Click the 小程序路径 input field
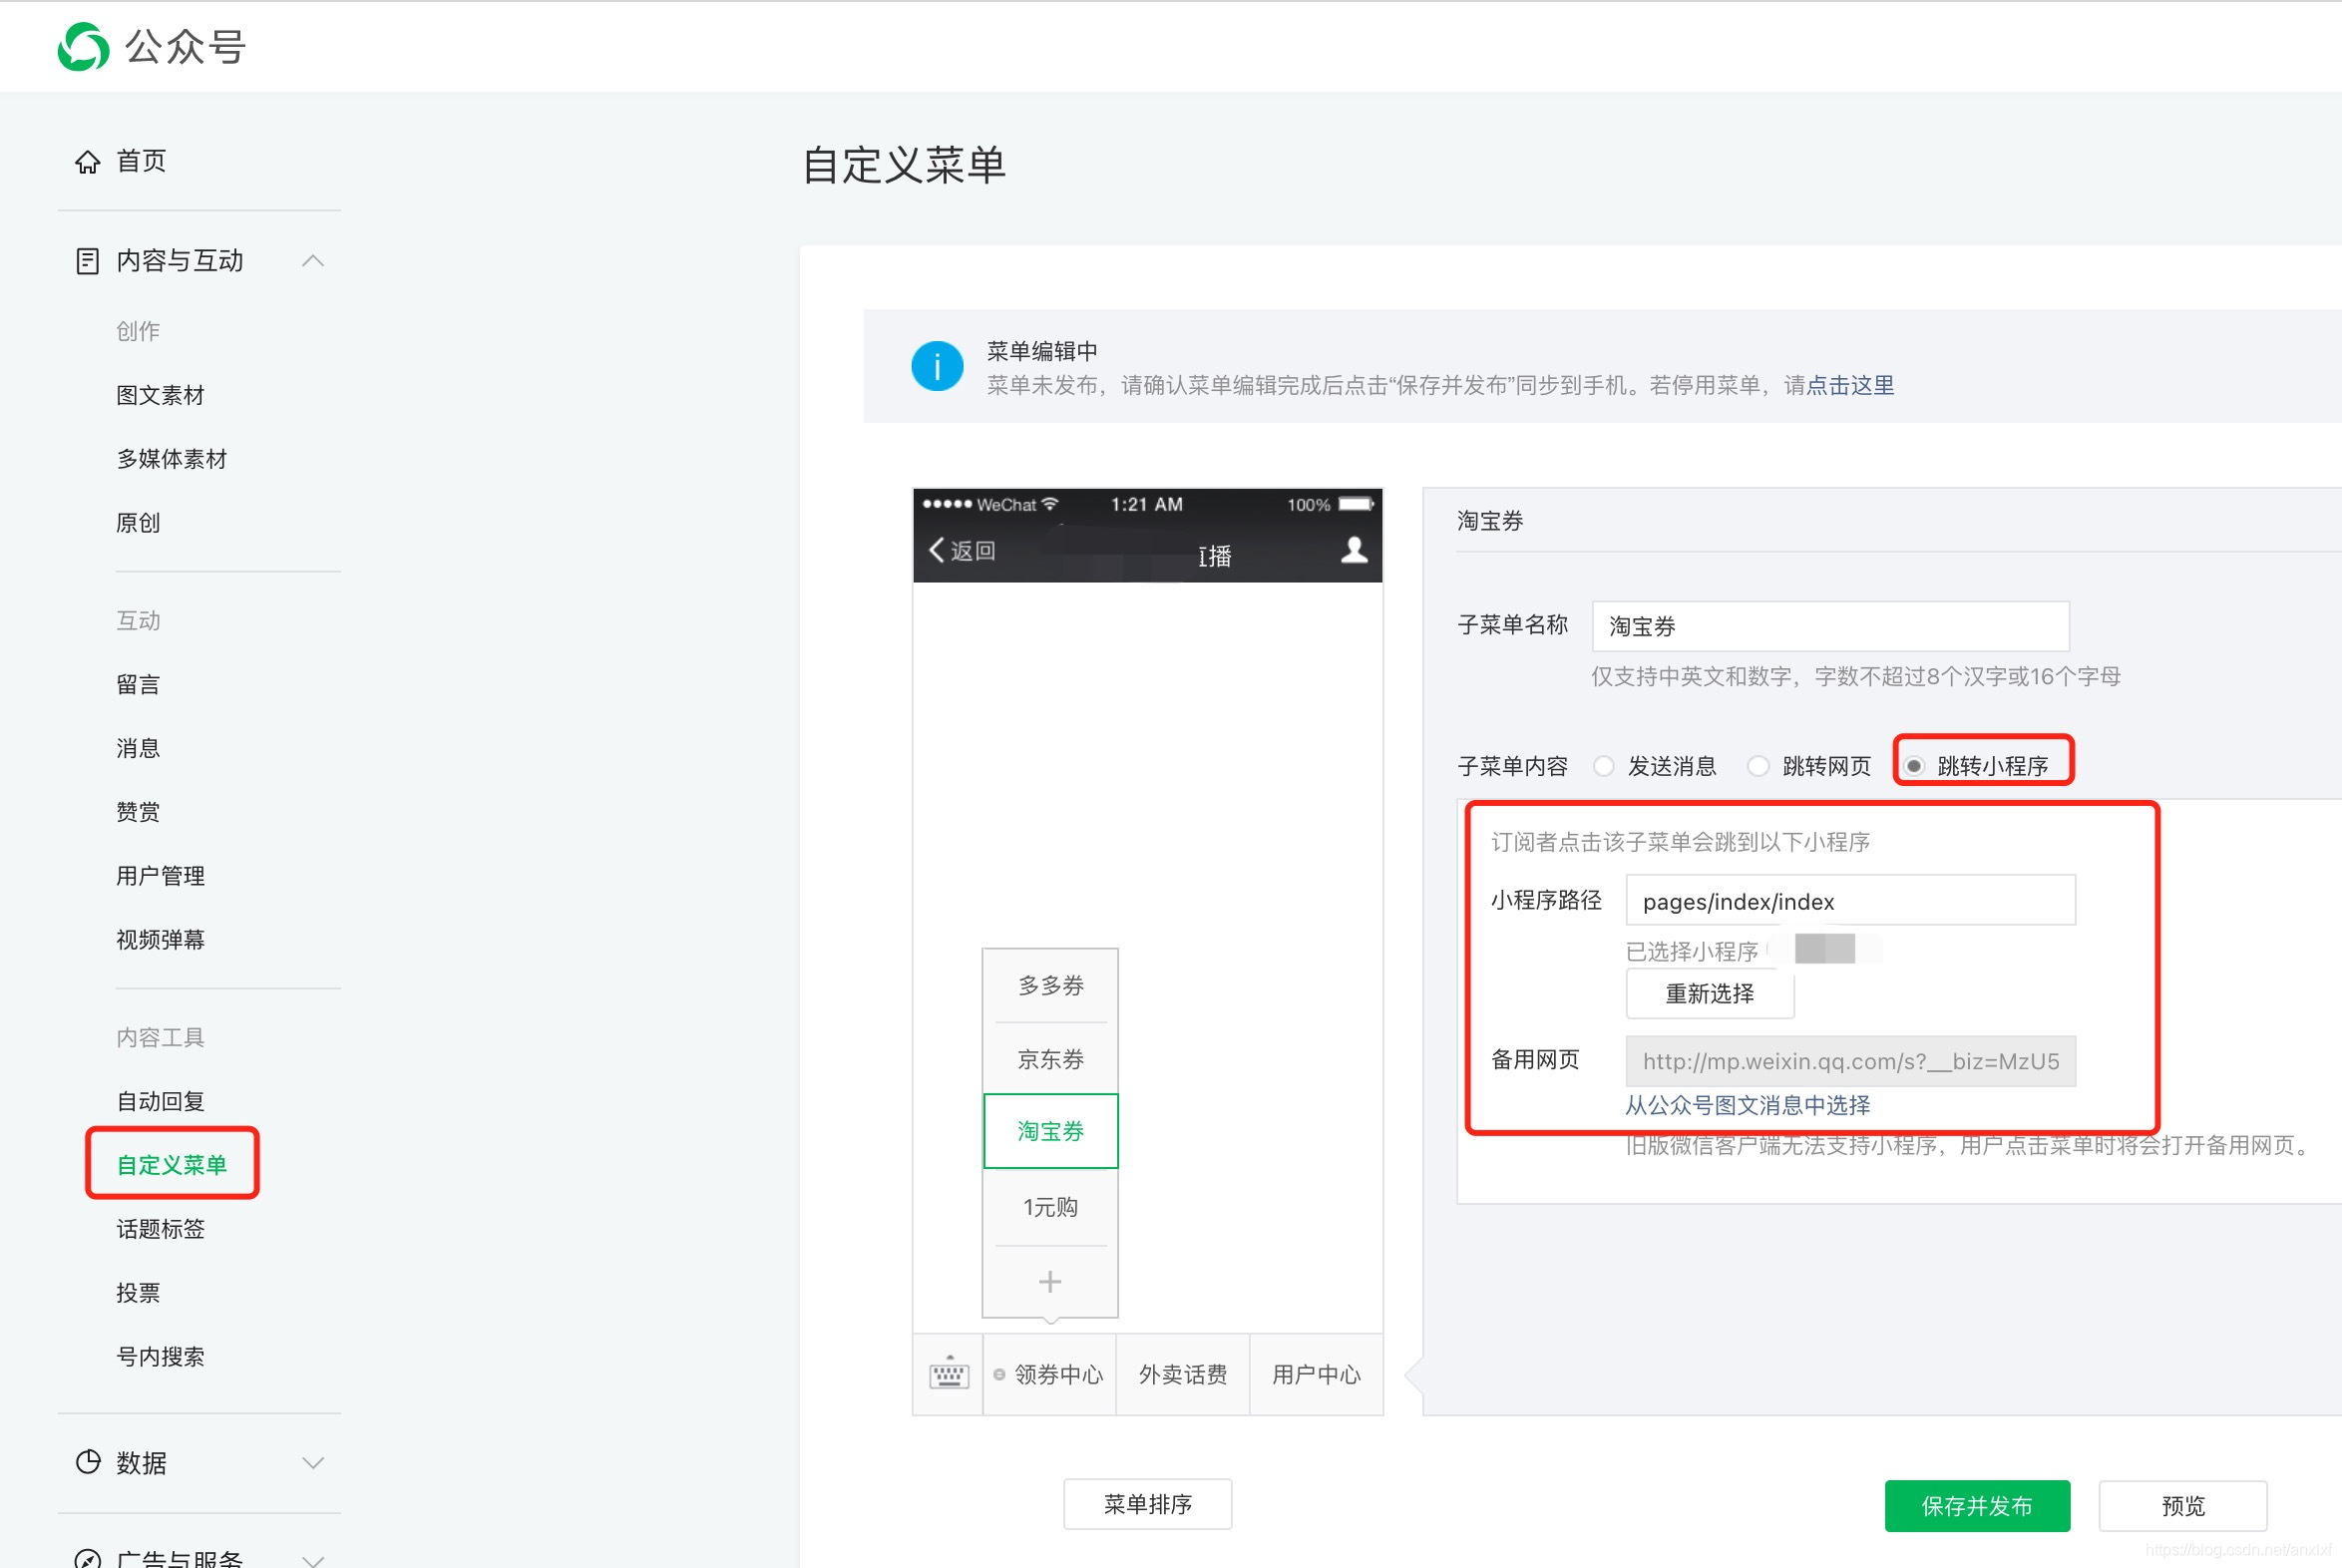This screenshot has height=1568, width=2342. point(1850,901)
